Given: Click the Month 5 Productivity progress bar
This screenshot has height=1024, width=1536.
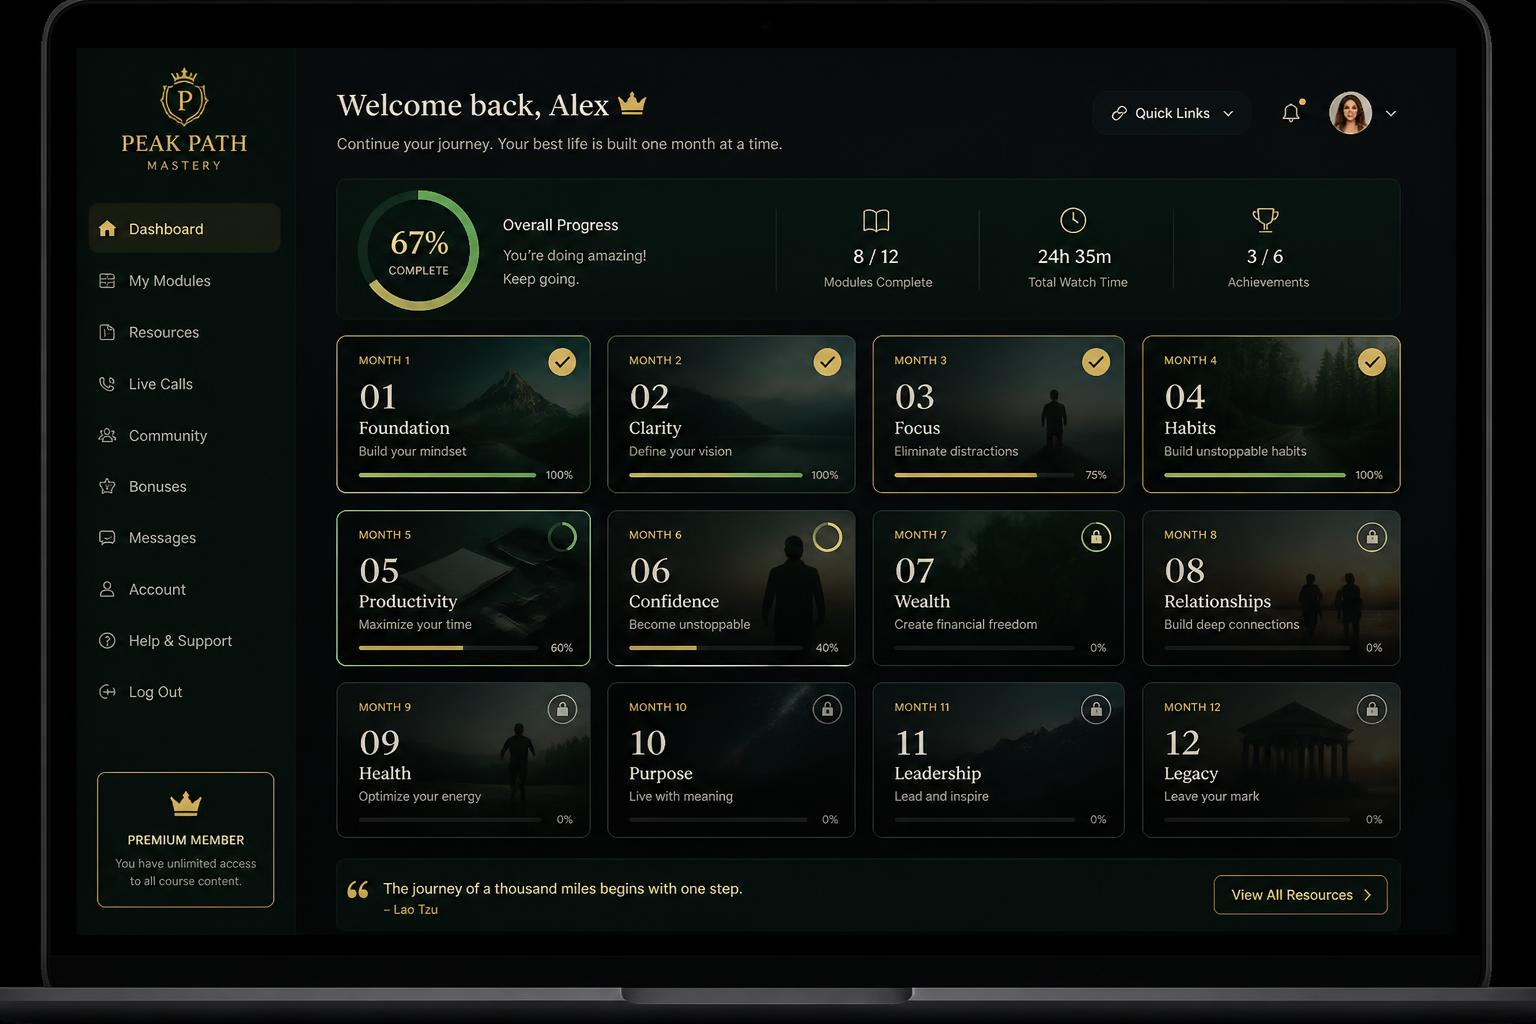Looking at the screenshot, I should click(x=448, y=648).
